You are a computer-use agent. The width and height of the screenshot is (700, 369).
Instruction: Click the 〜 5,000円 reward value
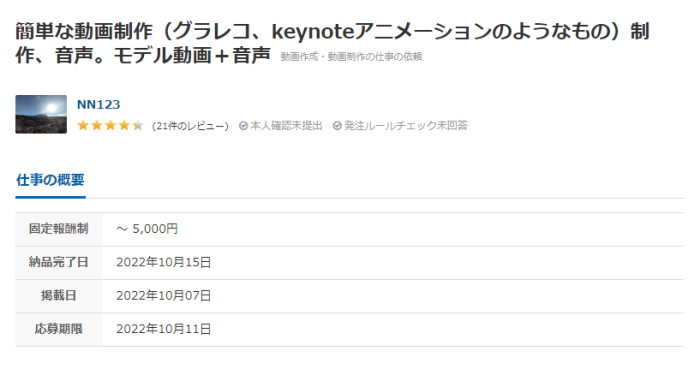(147, 229)
